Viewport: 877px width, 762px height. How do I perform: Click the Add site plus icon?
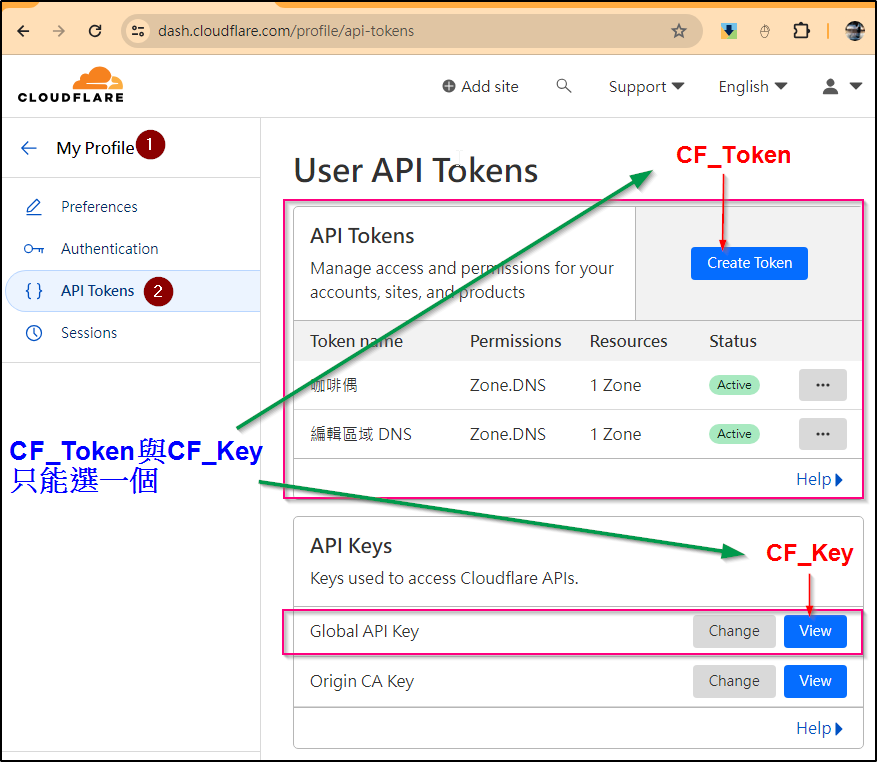(x=449, y=86)
